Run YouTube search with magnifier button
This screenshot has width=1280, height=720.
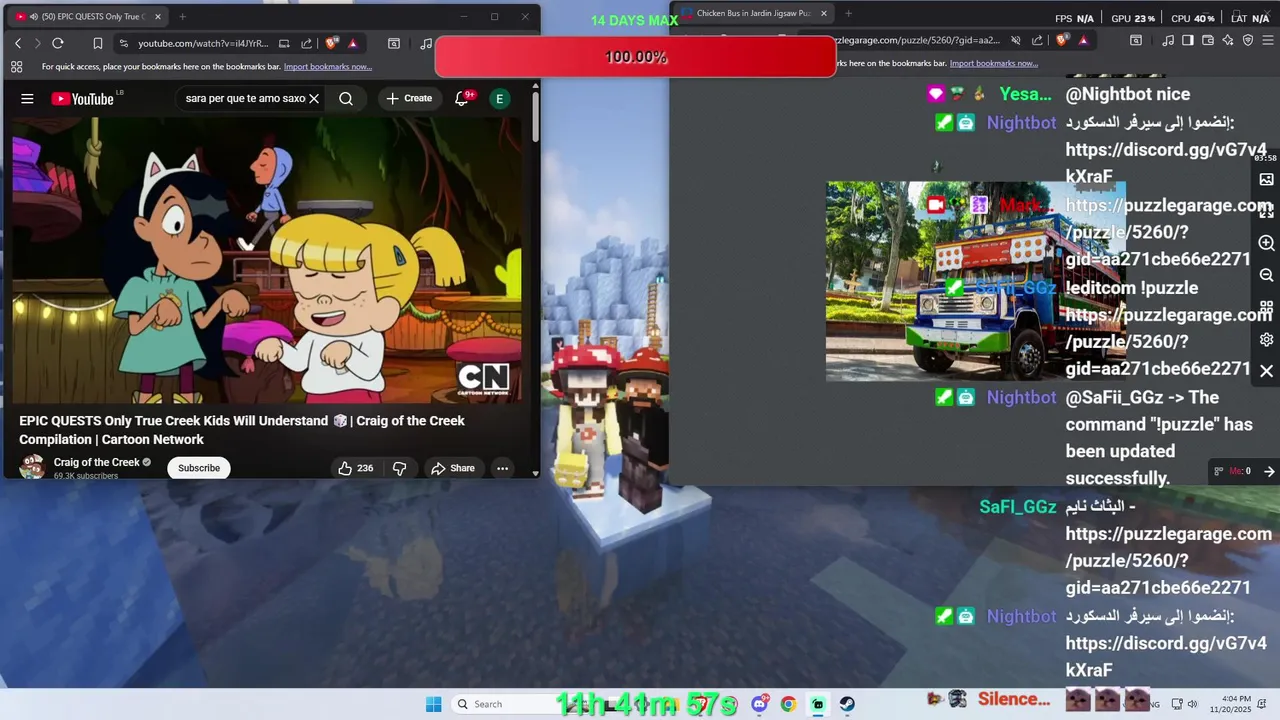[346, 99]
